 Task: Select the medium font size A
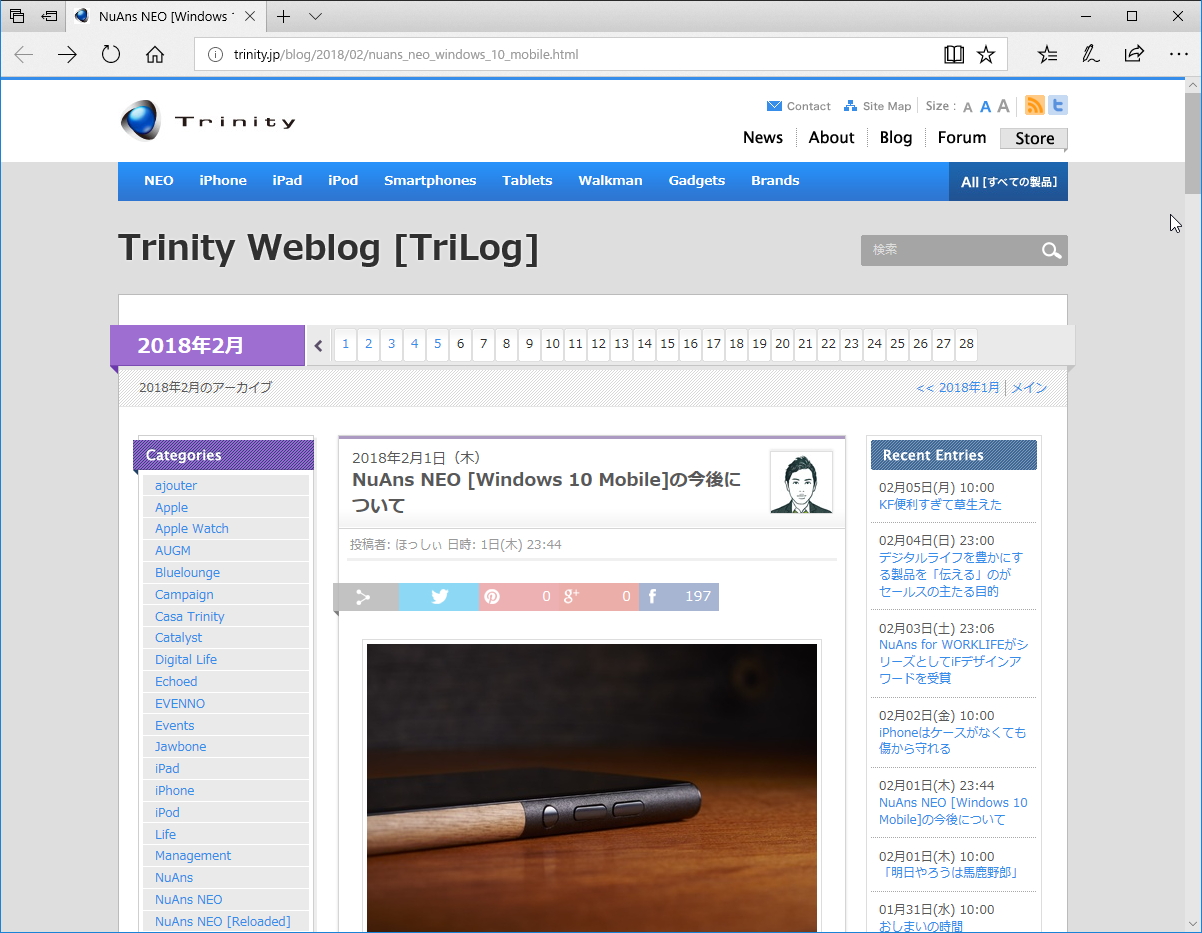[985, 106]
